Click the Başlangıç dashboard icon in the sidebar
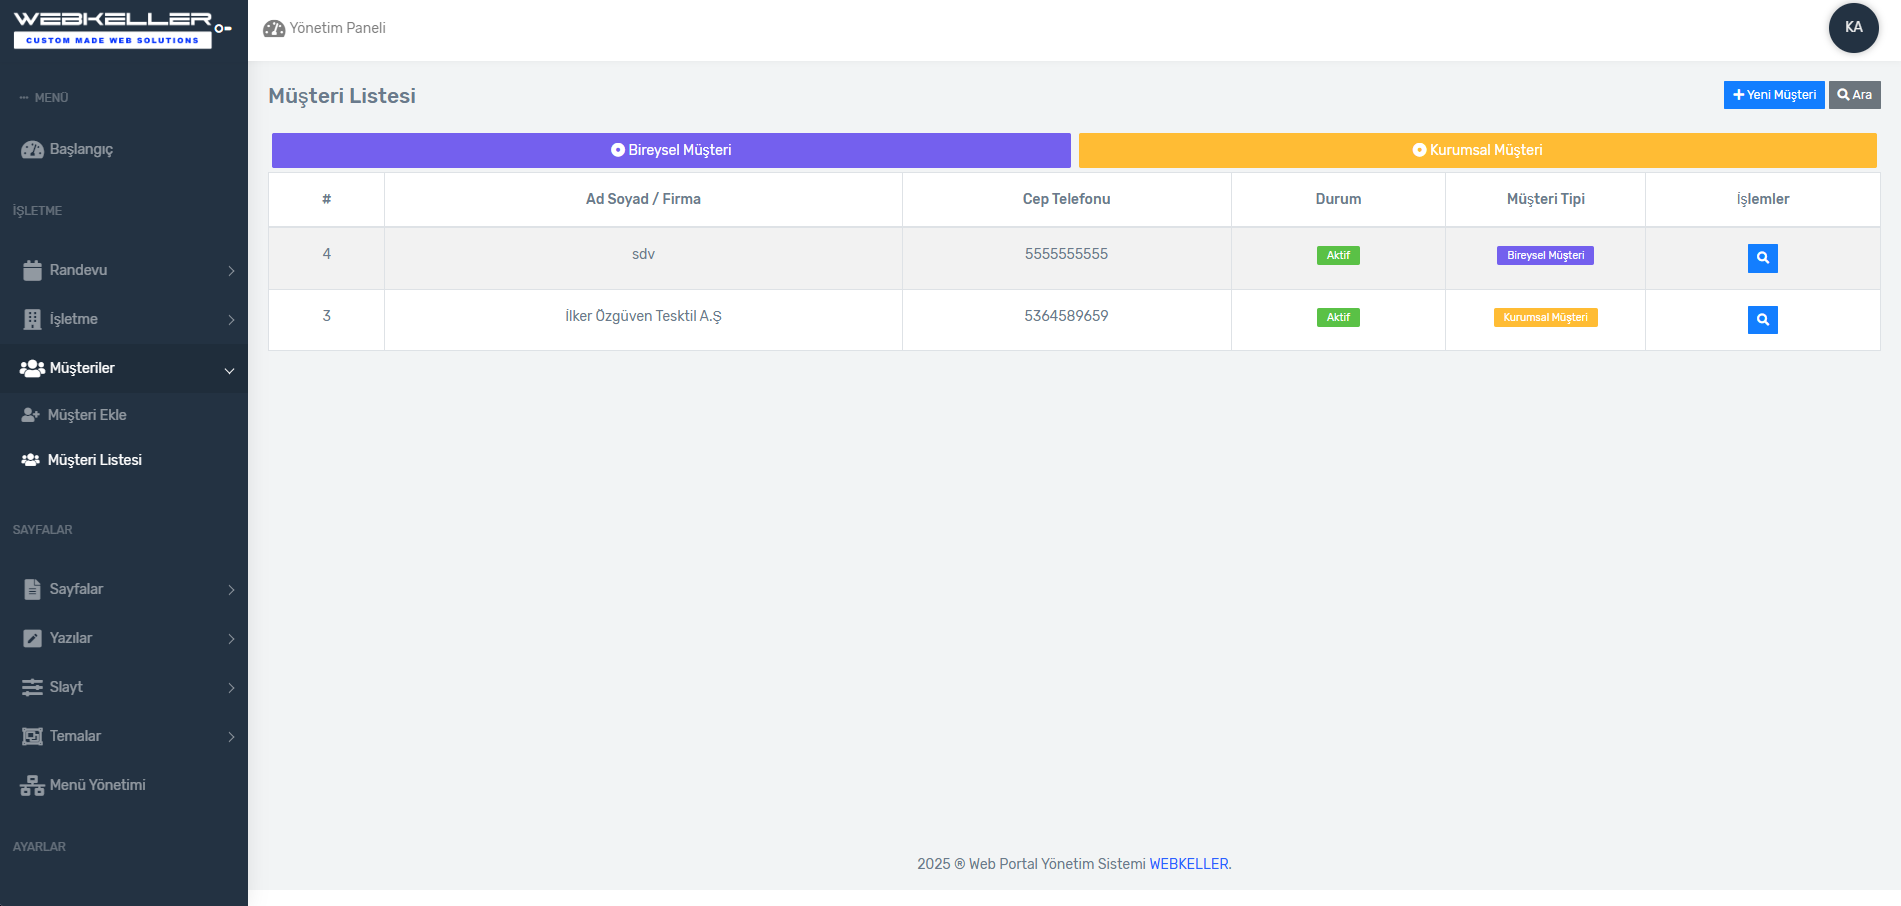This screenshot has width=1901, height=906. pos(32,150)
